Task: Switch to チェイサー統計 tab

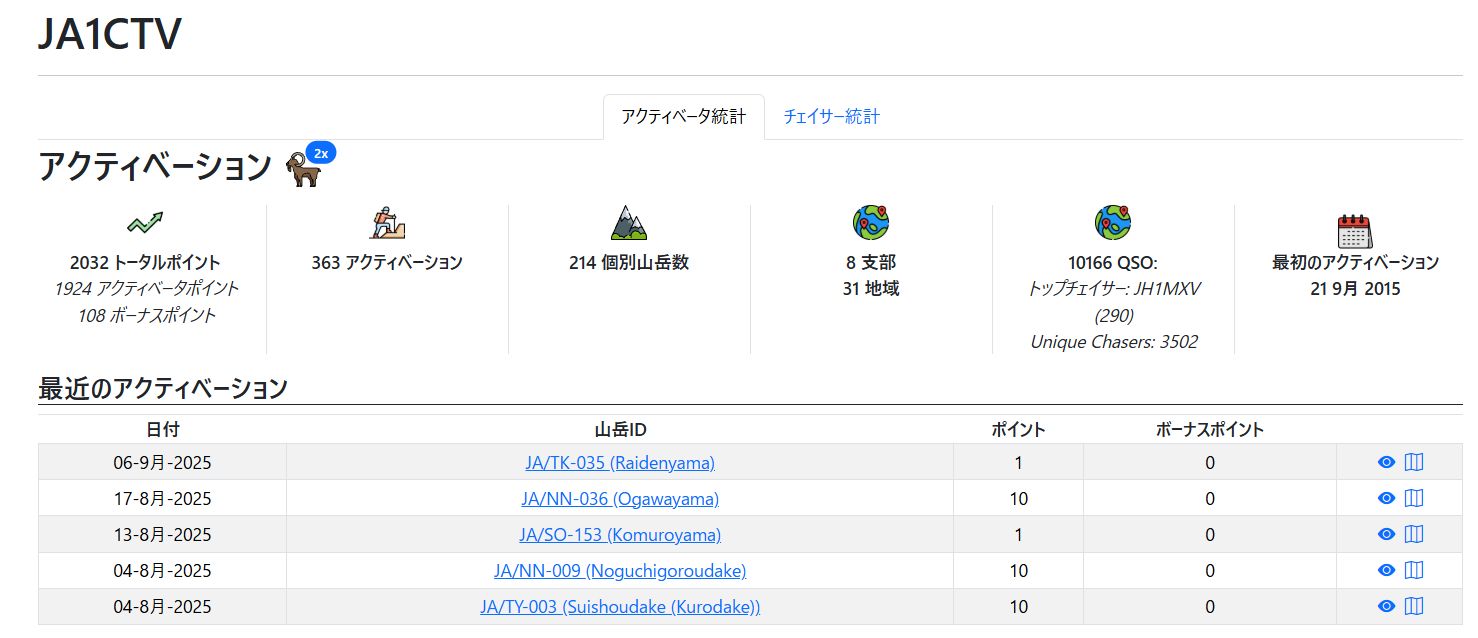Action: coord(831,117)
